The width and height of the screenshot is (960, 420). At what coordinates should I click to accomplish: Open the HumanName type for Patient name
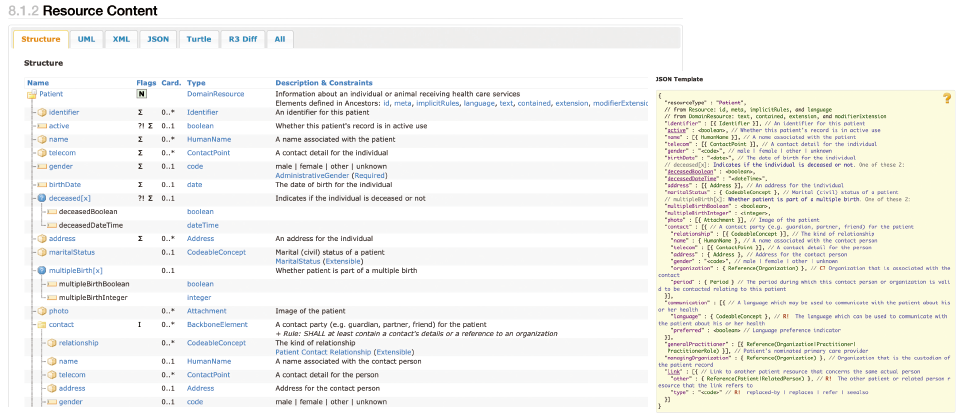pyautogui.click(x=209, y=140)
